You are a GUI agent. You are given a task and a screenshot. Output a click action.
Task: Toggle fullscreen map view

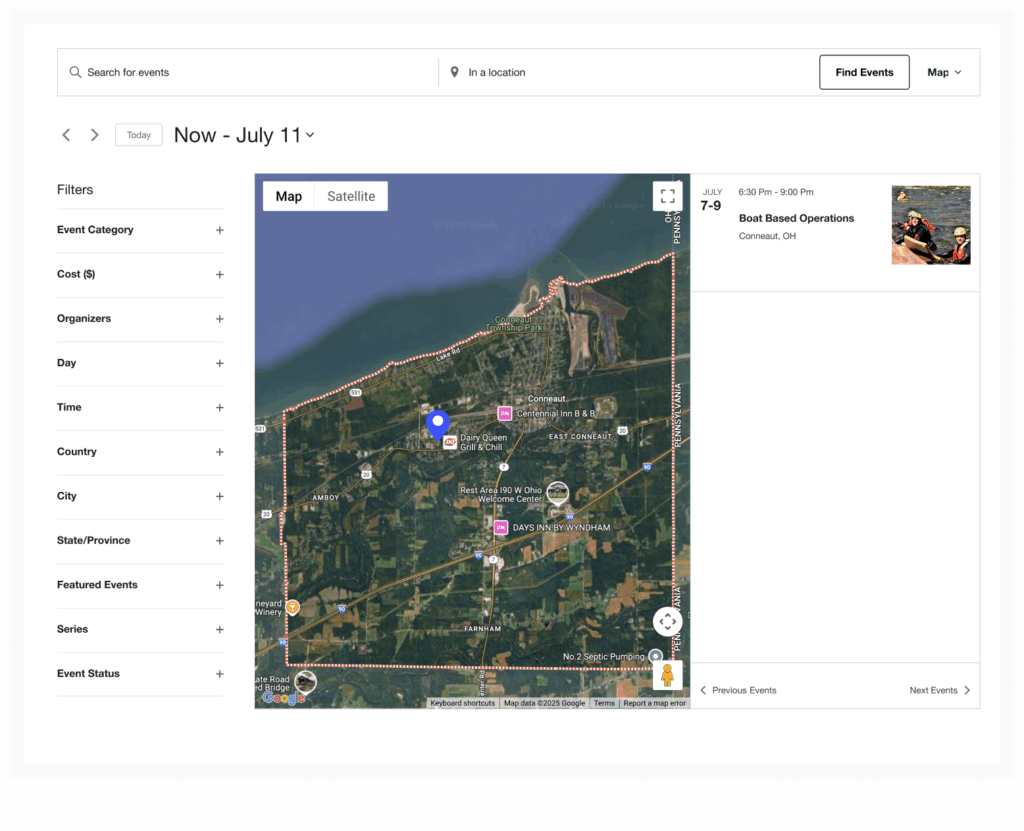point(667,196)
